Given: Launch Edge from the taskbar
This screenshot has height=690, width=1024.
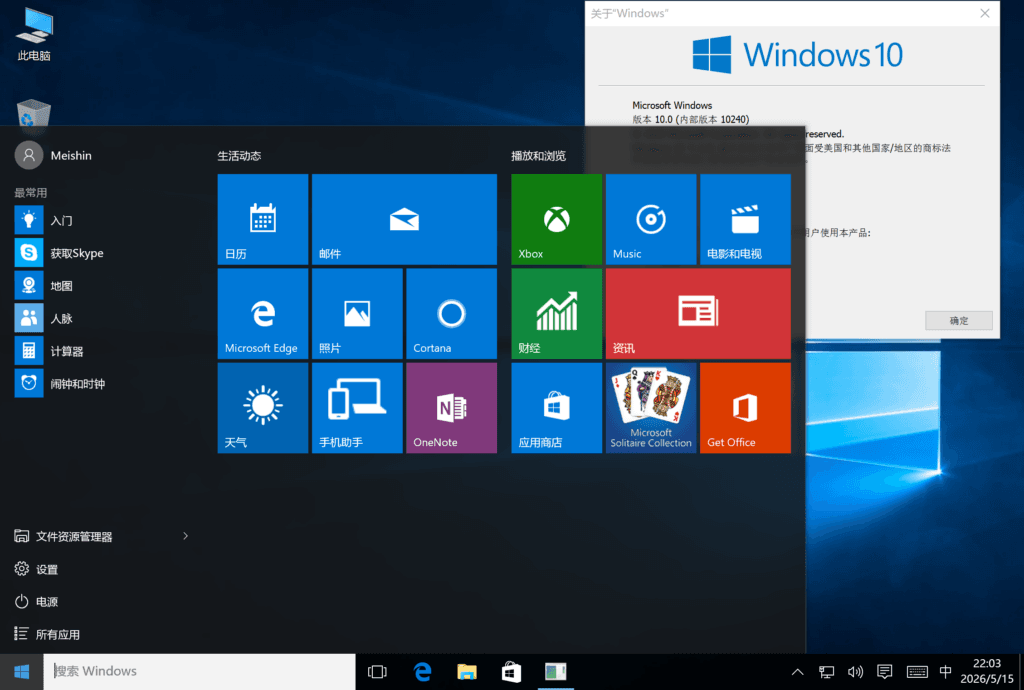Looking at the screenshot, I should (x=423, y=672).
